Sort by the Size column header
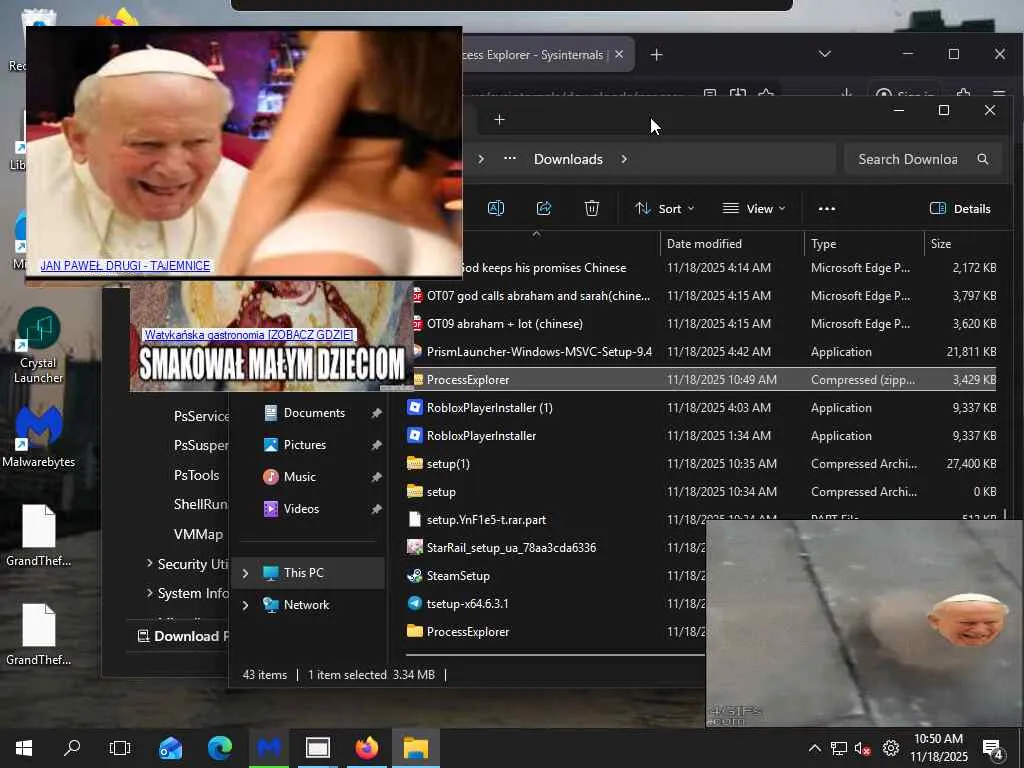 pos(963,244)
